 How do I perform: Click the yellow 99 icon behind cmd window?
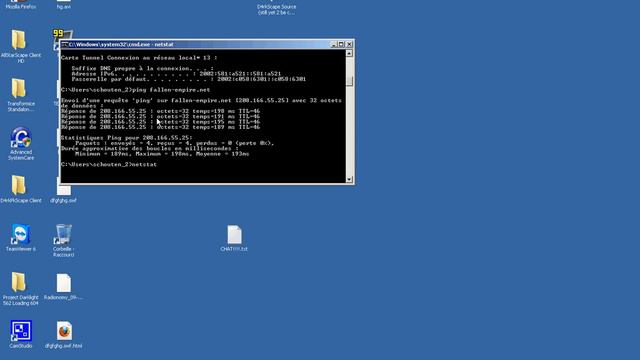(x=58, y=33)
